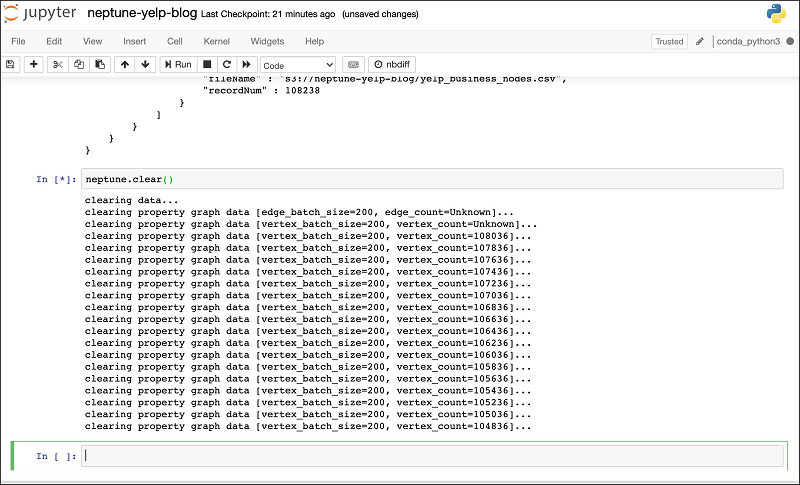
Task: Restart the kernel with the circular arrow icon
Action: tap(227, 64)
